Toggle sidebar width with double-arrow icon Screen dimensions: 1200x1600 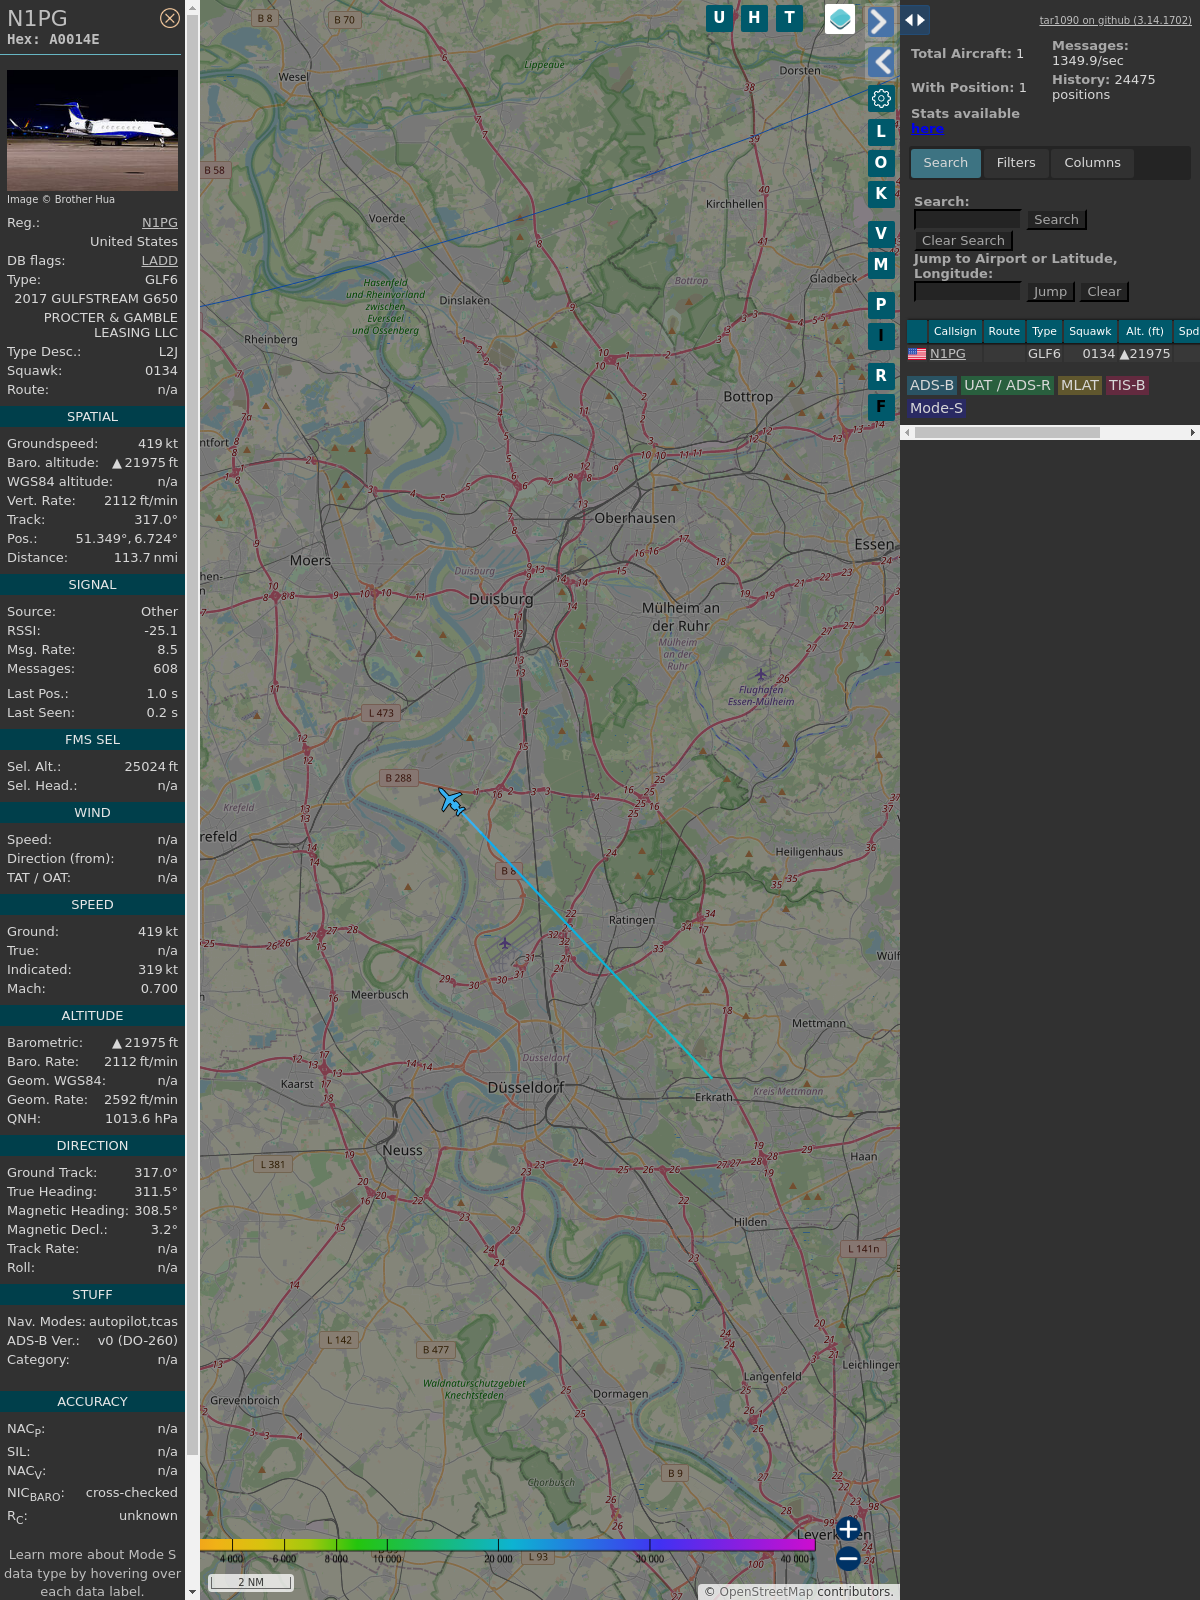pos(915,20)
